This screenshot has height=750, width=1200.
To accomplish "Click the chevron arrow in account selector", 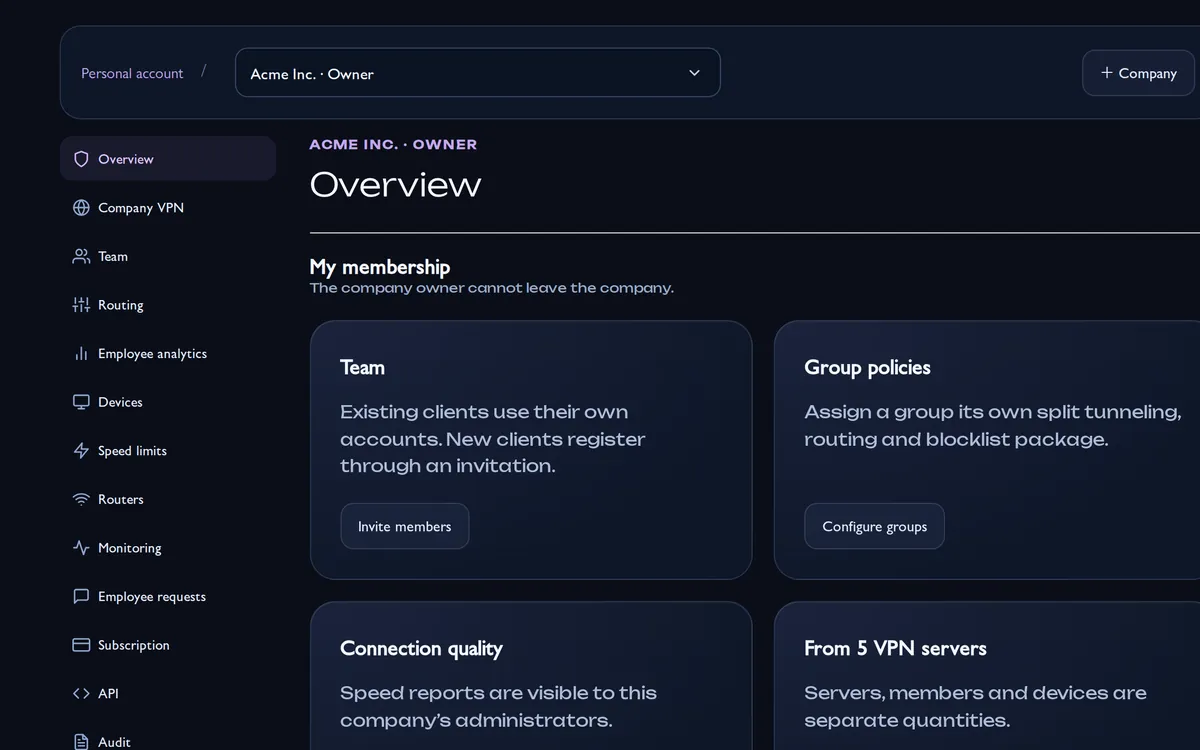I will [x=694, y=73].
